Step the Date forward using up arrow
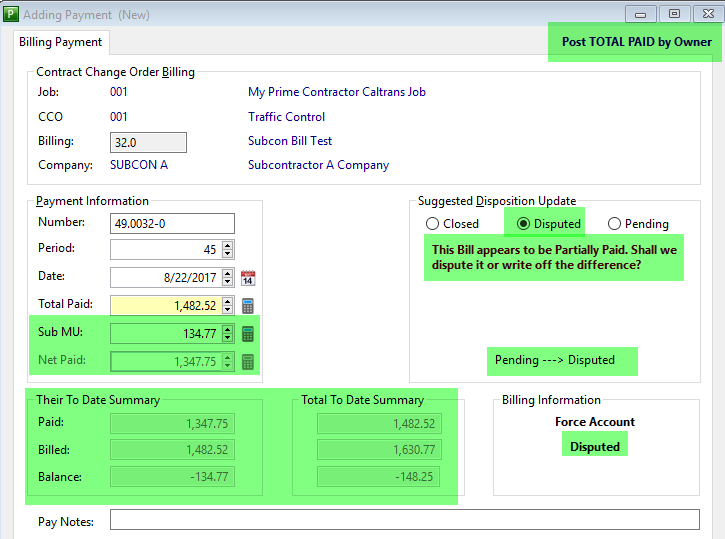Screen dimensions: 725x539 click(x=227, y=274)
